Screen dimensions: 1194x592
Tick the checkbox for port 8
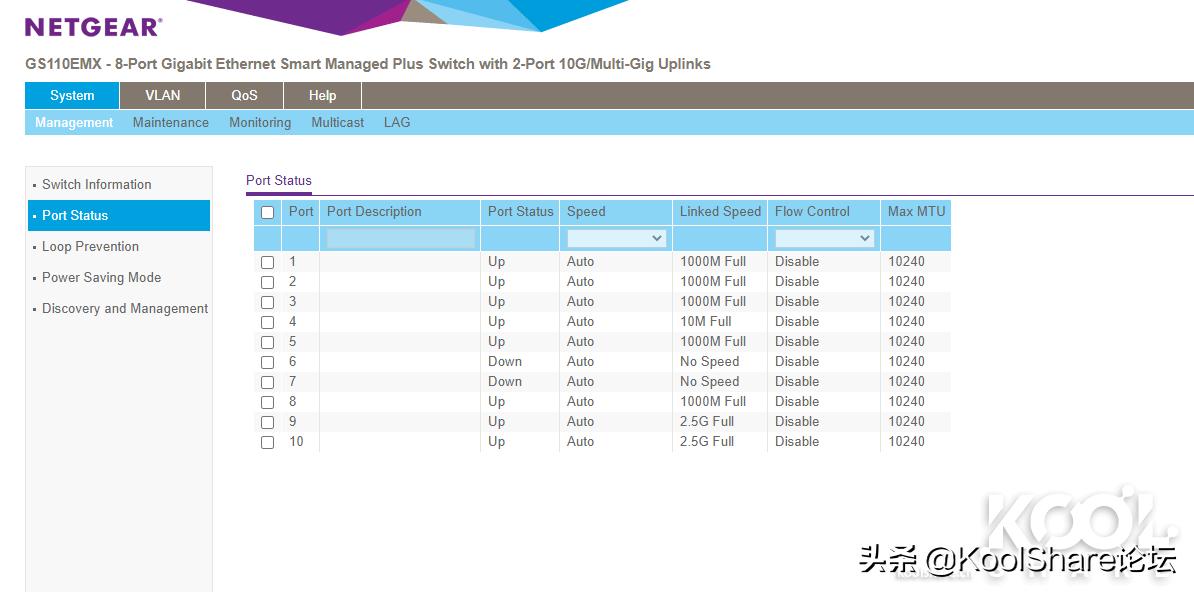[x=267, y=402]
